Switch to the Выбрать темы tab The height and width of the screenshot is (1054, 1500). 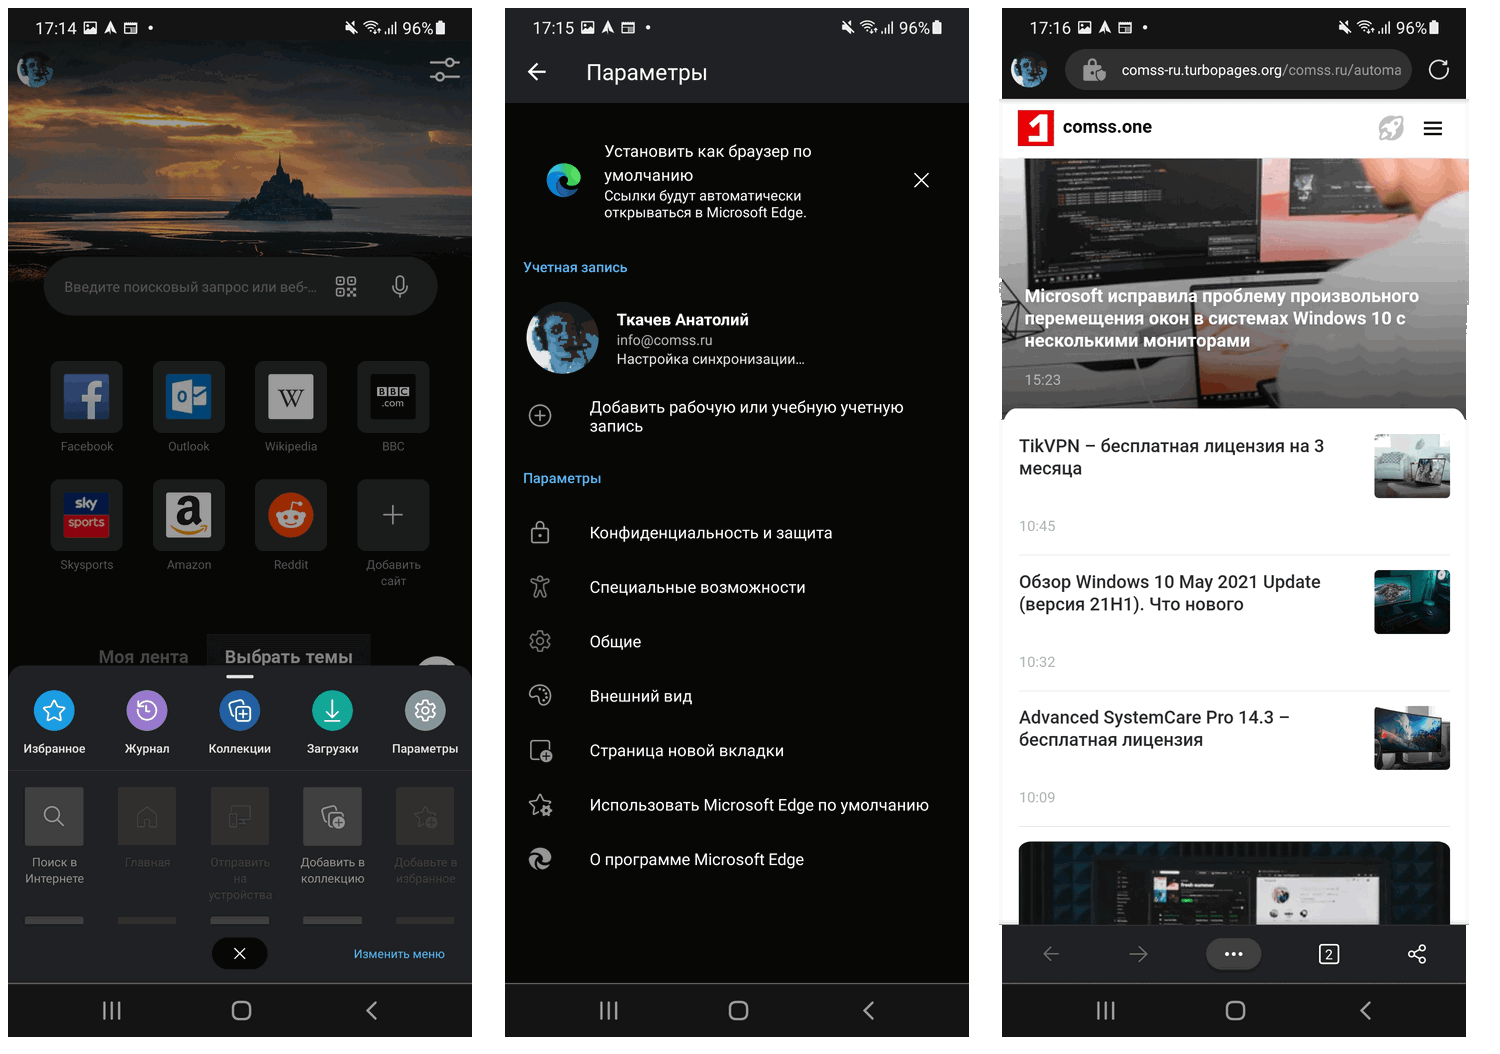(x=288, y=657)
